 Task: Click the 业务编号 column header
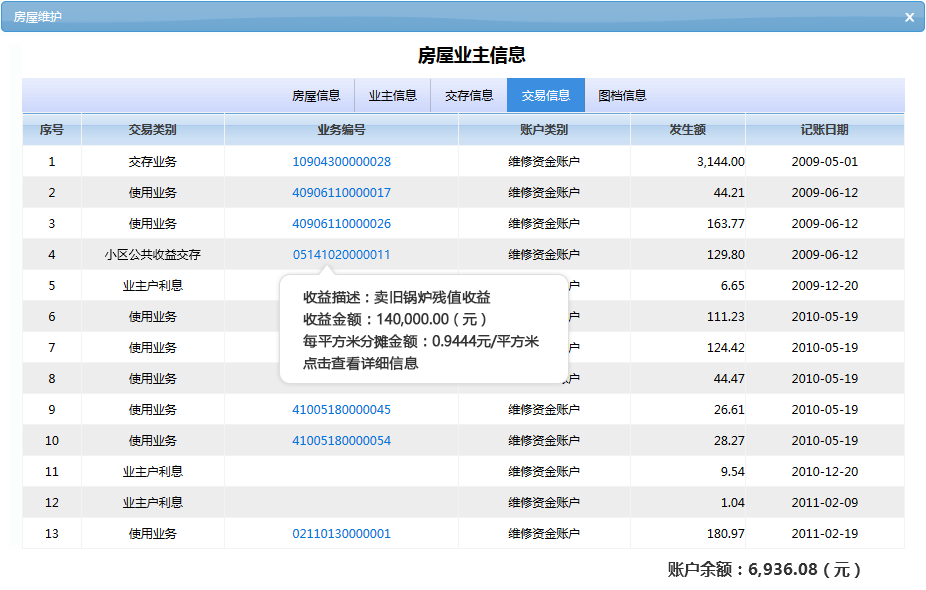coord(341,130)
